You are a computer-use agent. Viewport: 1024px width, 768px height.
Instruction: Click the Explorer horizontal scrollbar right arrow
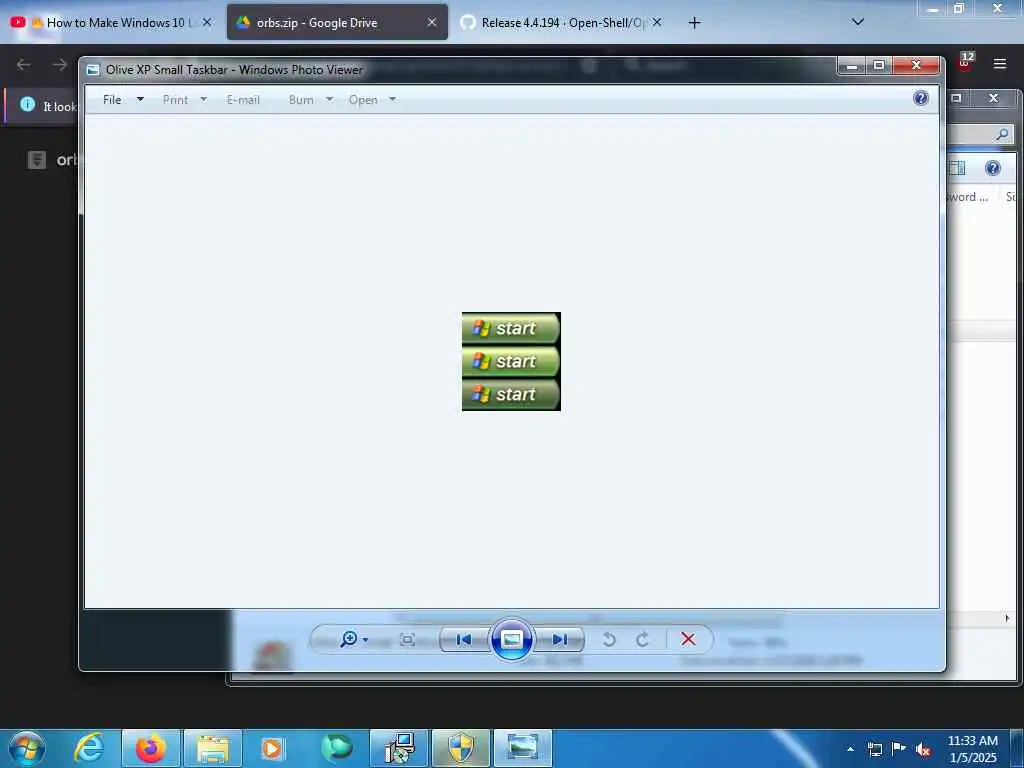[x=1006, y=618]
